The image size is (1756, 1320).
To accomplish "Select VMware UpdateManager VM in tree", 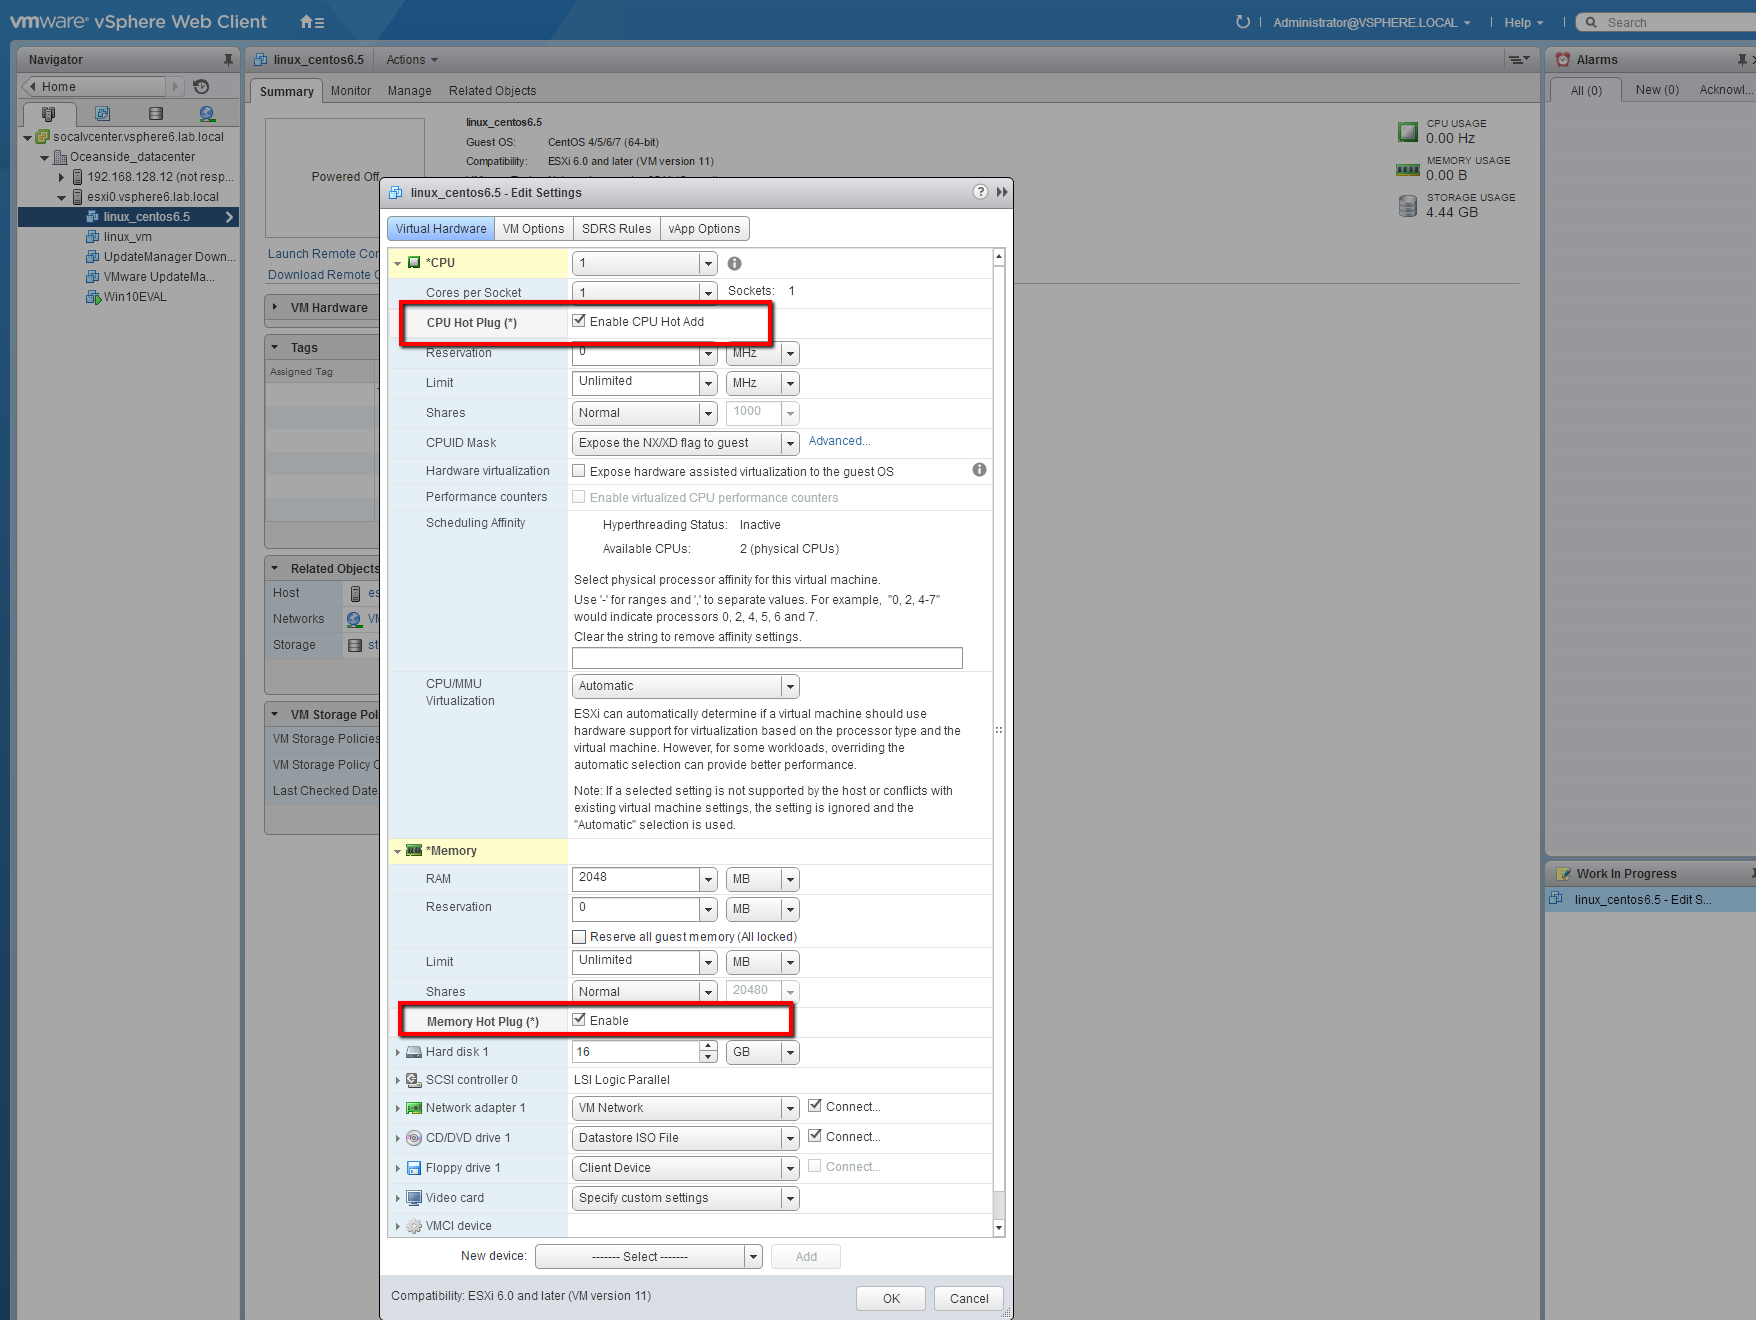I will click(159, 277).
